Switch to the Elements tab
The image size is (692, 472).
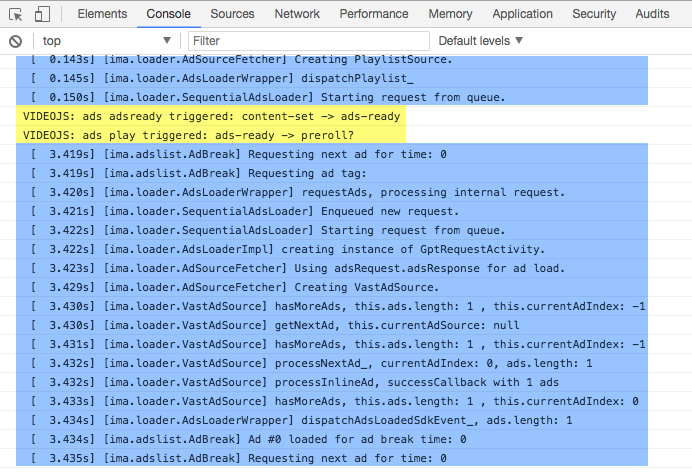(x=102, y=14)
